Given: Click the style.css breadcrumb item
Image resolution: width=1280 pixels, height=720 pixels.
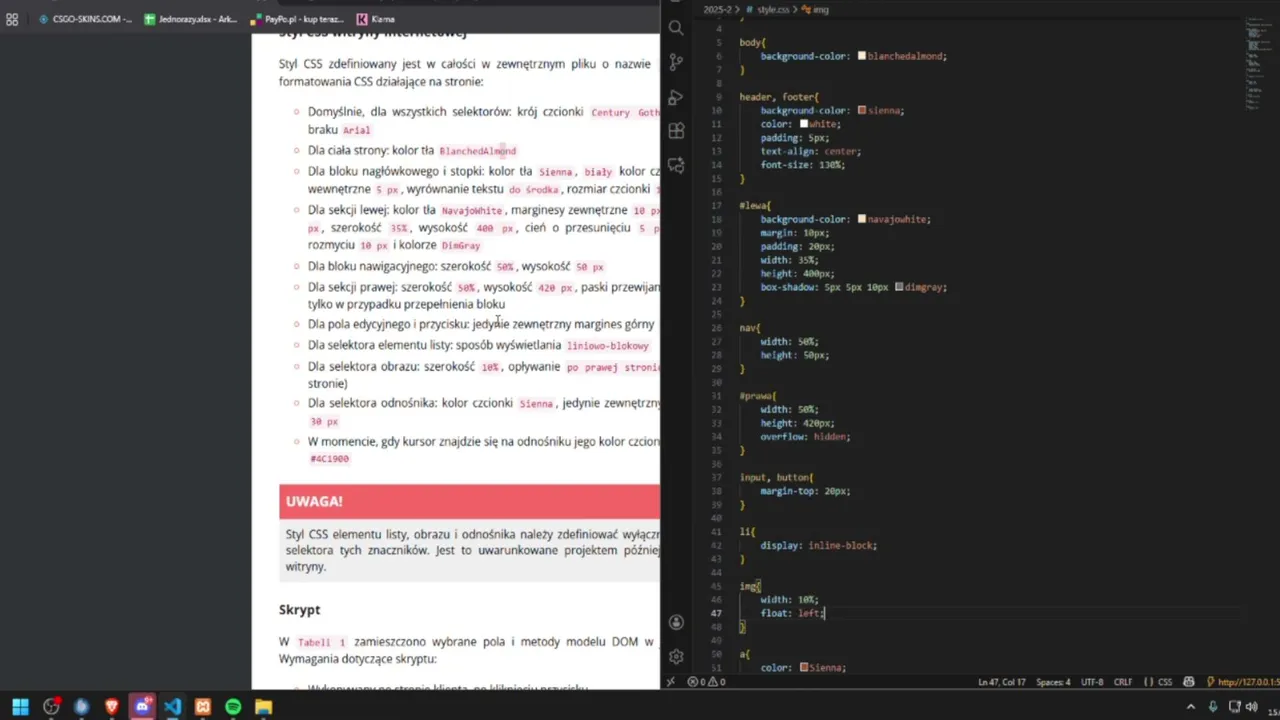Looking at the screenshot, I should click(x=768, y=9).
